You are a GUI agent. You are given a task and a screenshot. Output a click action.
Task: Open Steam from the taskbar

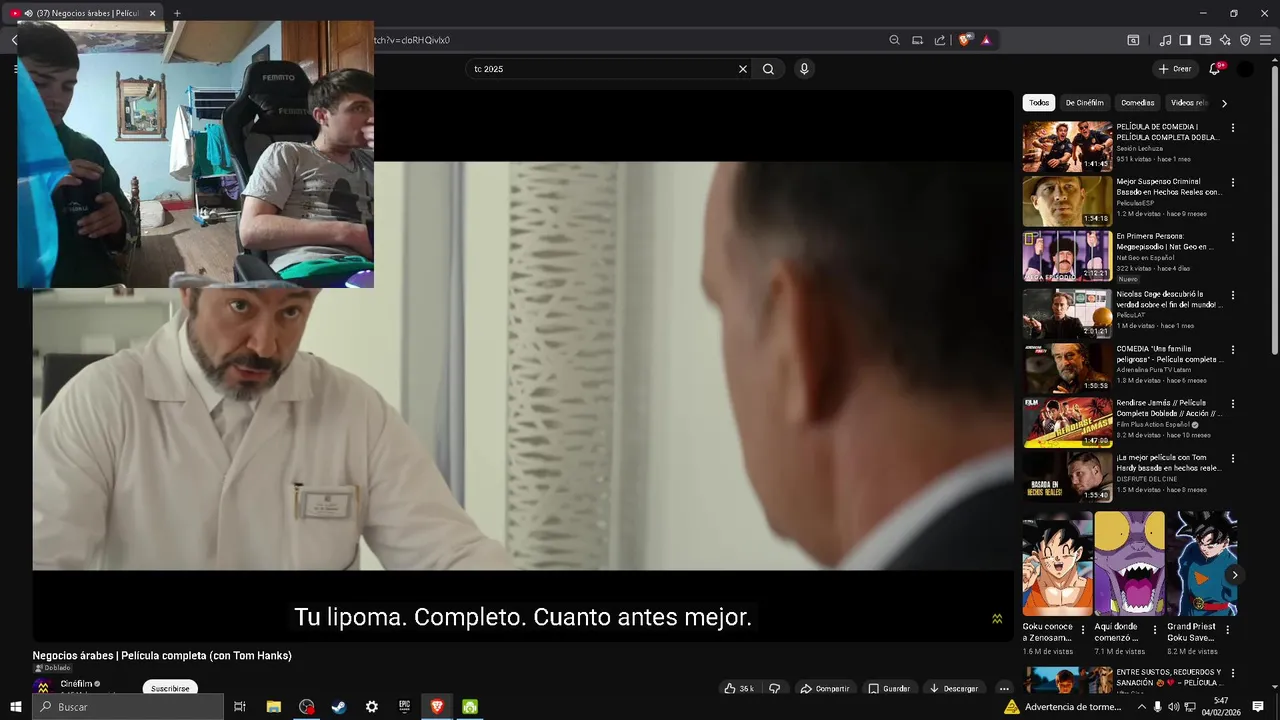[x=339, y=707]
